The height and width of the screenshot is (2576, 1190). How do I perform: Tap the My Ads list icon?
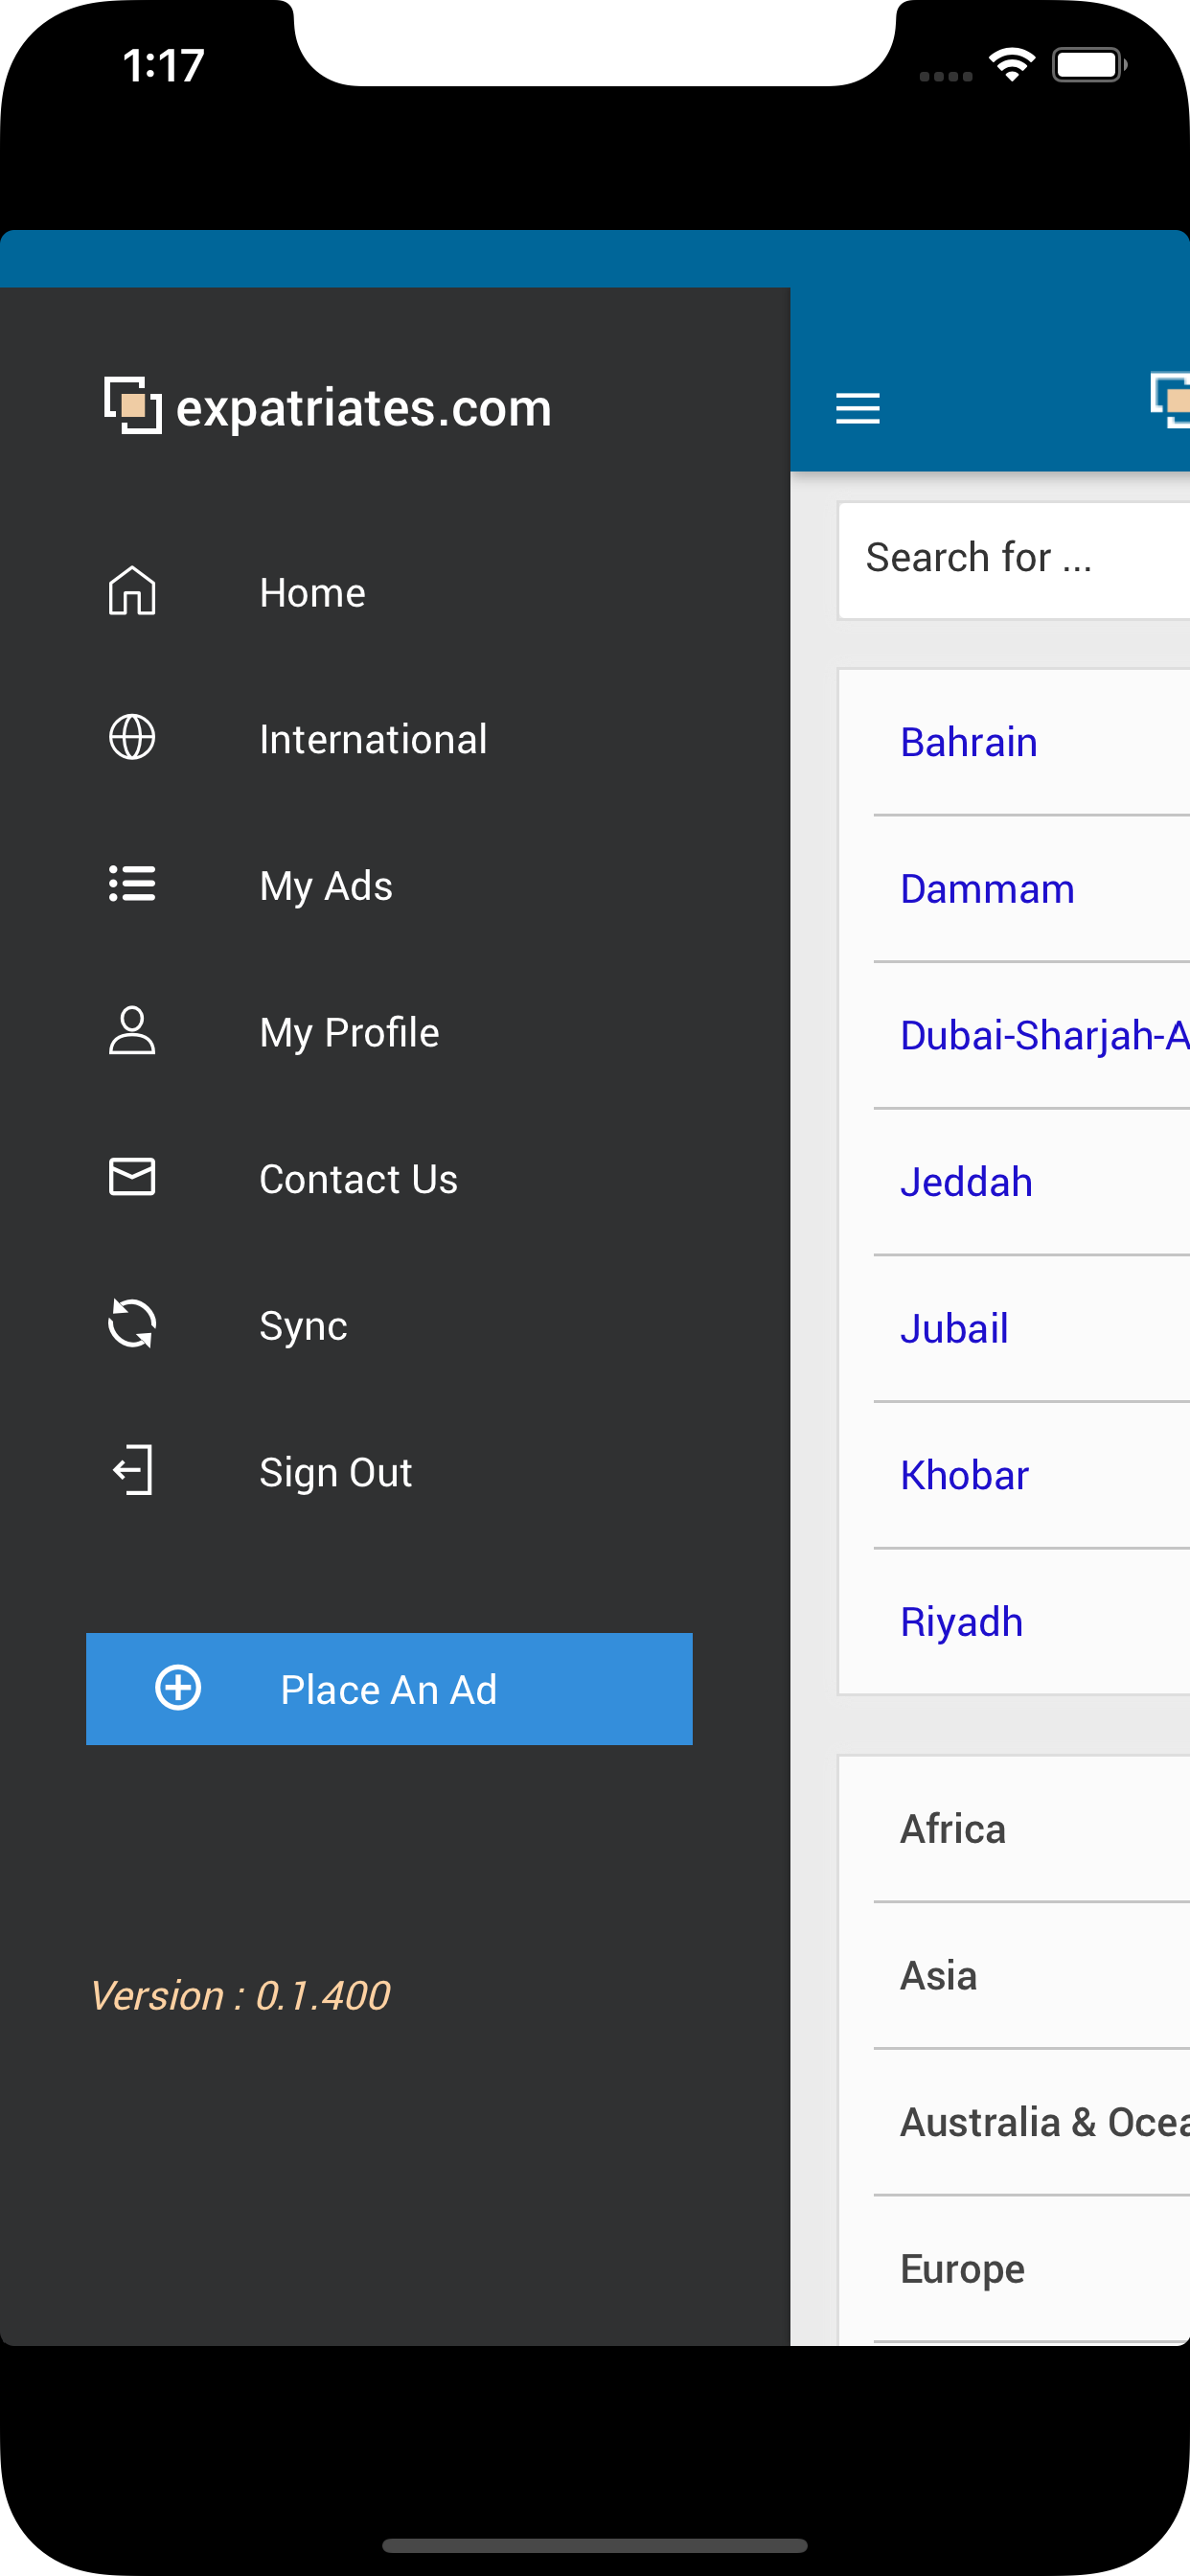click(132, 884)
